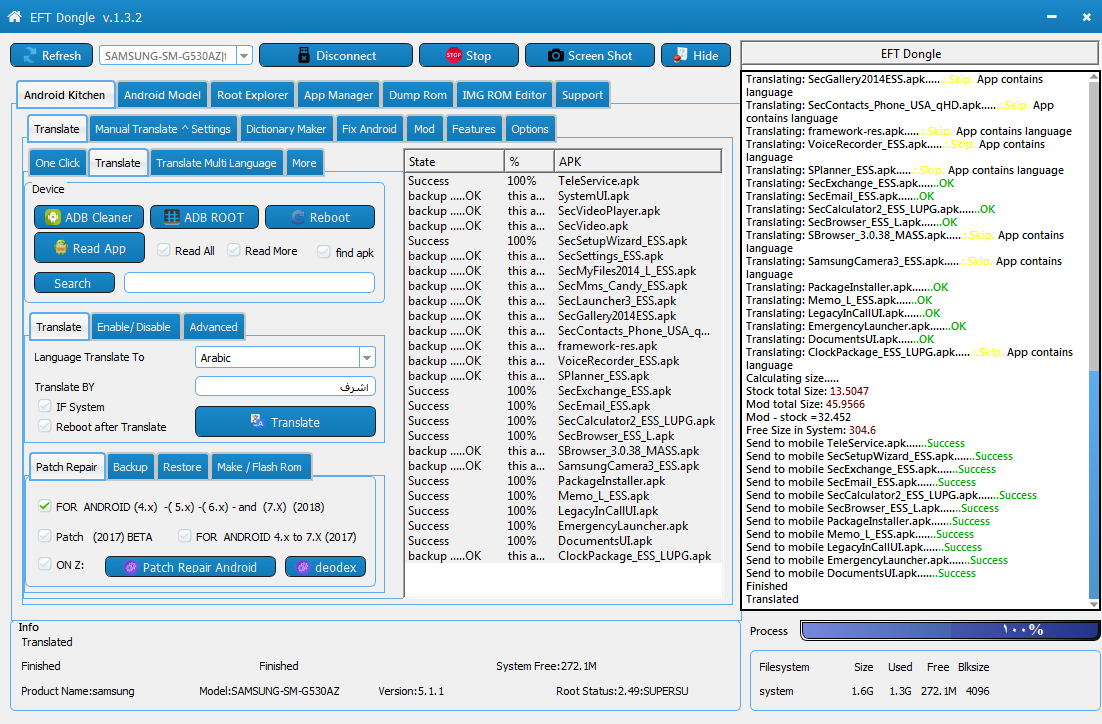Viewport: 1102px width, 724px height.
Task: Enable find apk checkbox
Action: 324,252
